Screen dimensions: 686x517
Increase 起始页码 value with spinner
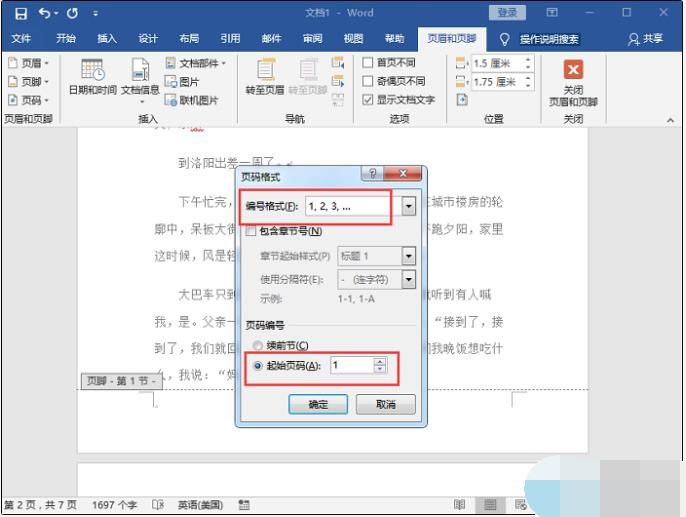(x=380, y=361)
